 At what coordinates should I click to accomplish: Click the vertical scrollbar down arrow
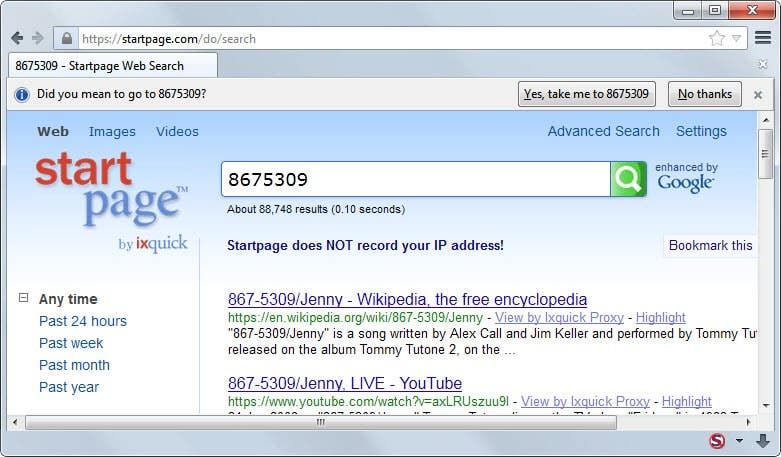766,406
